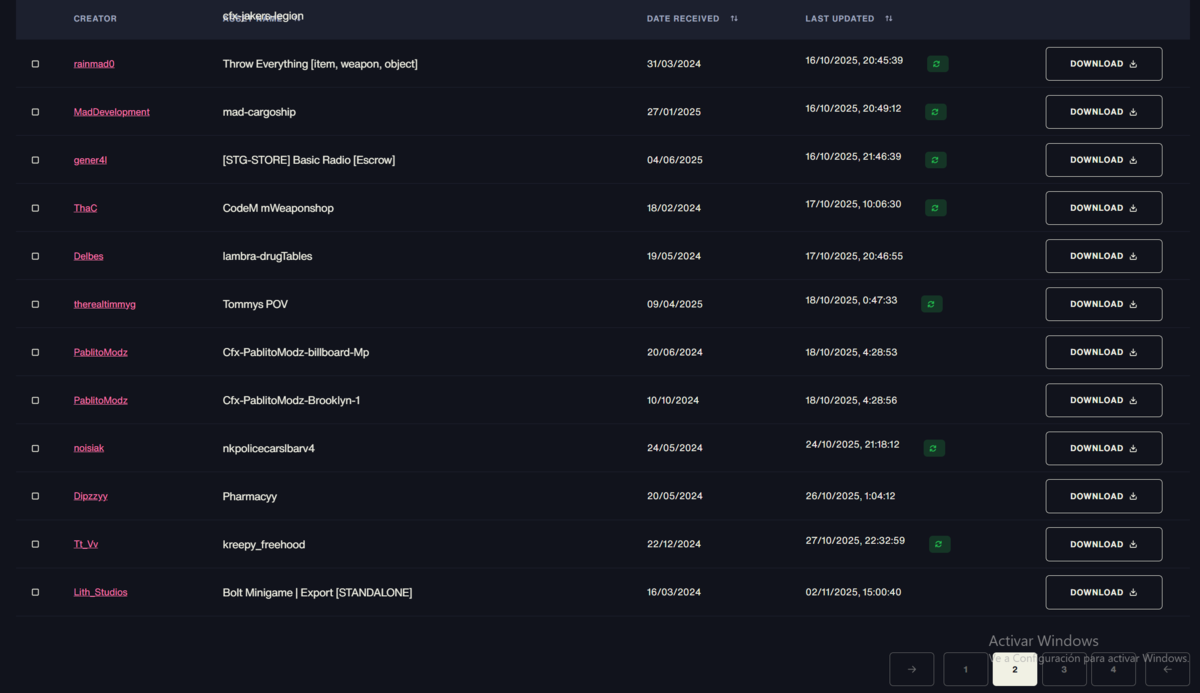This screenshot has width=1200, height=693.
Task: Click Last Updated column header label
Action: [x=840, y=18]
